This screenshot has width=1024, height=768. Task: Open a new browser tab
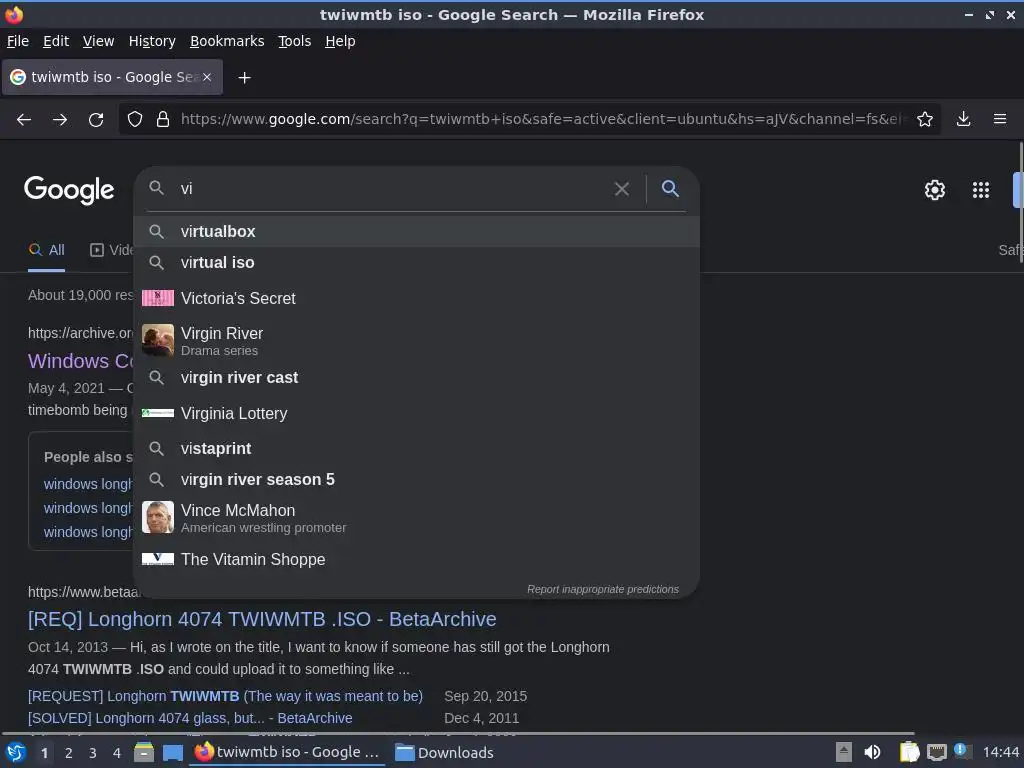pyautogui.click(x=244, y=78)
